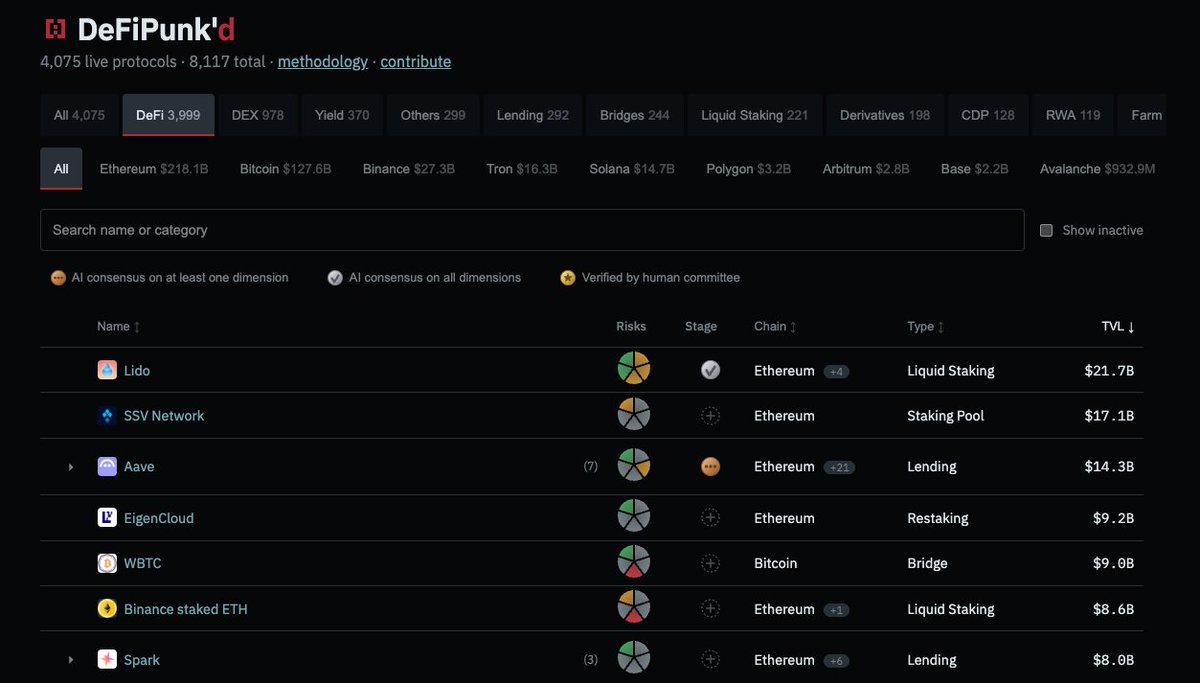Open the RWA 119 tab
Screen dimensions: 1200x683
coord(1073,115)
